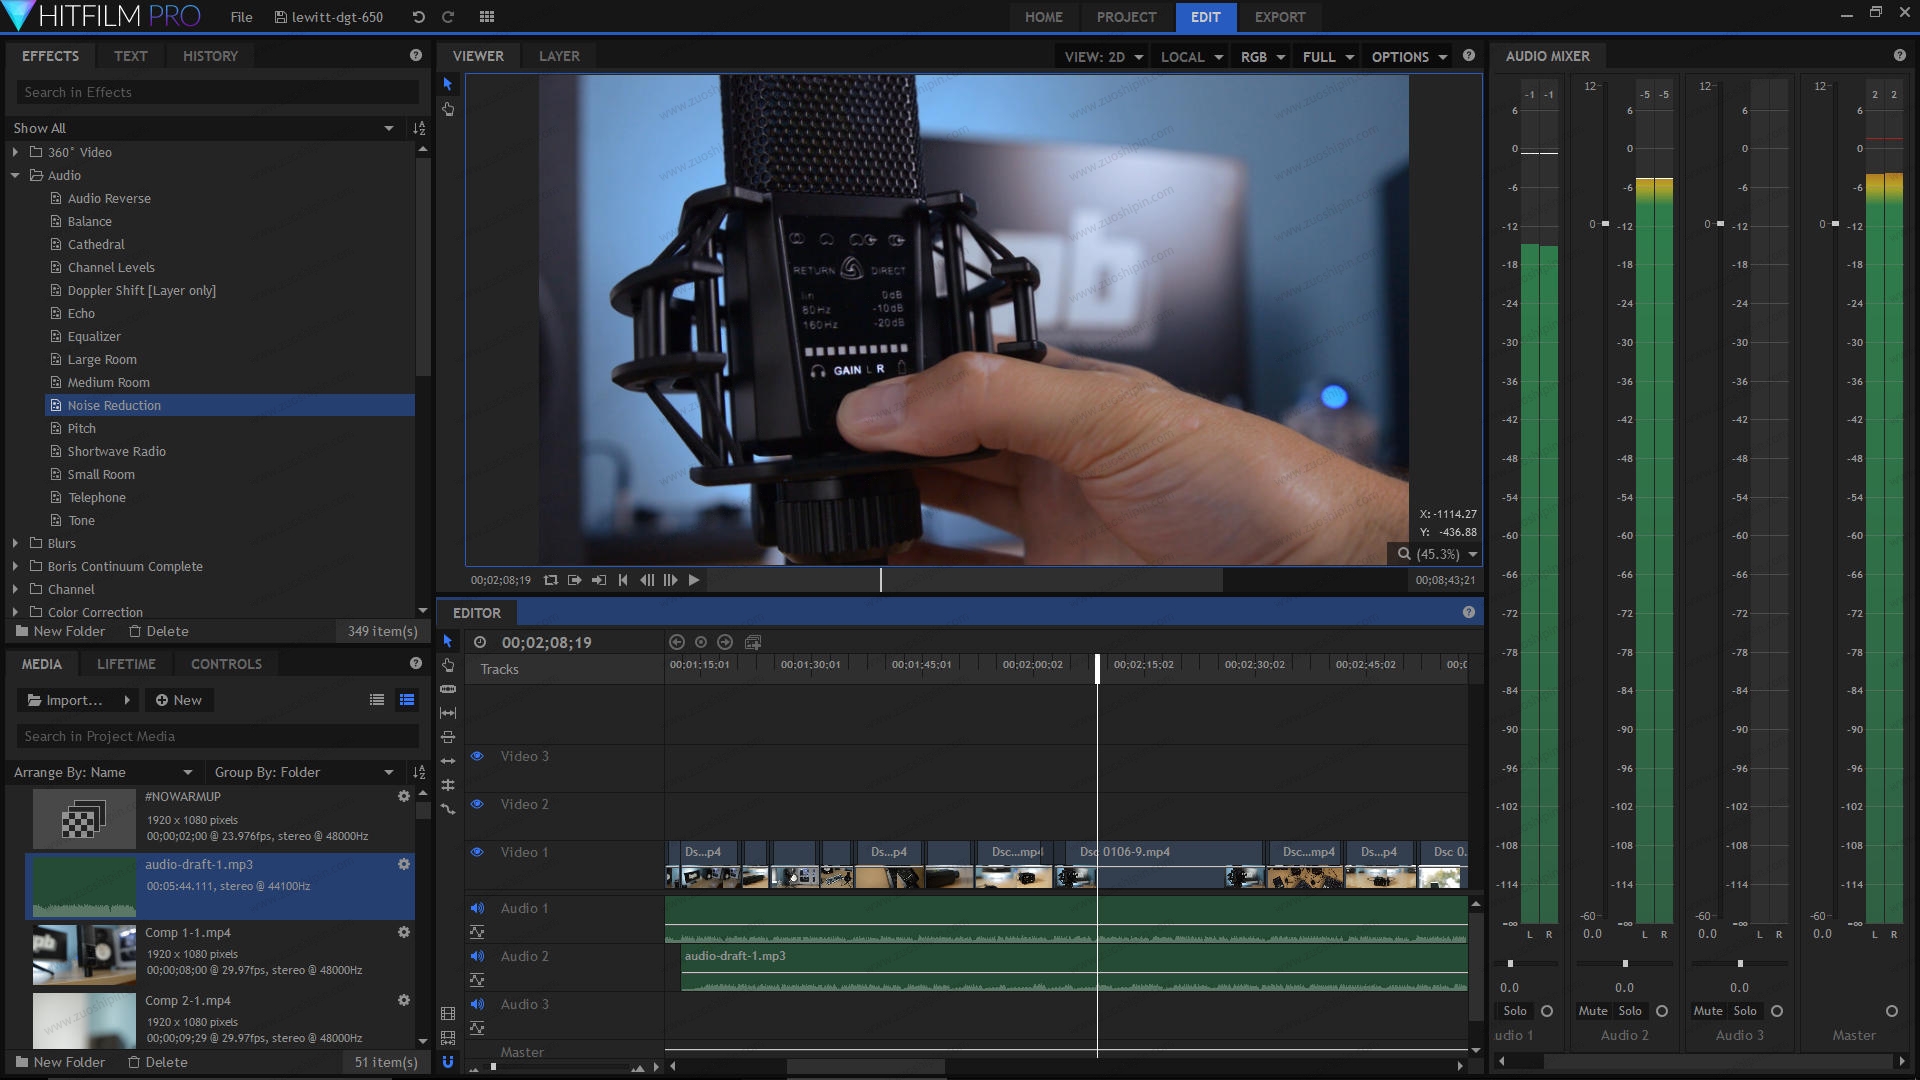Expand the Blurs effects folder

(15, 543)
